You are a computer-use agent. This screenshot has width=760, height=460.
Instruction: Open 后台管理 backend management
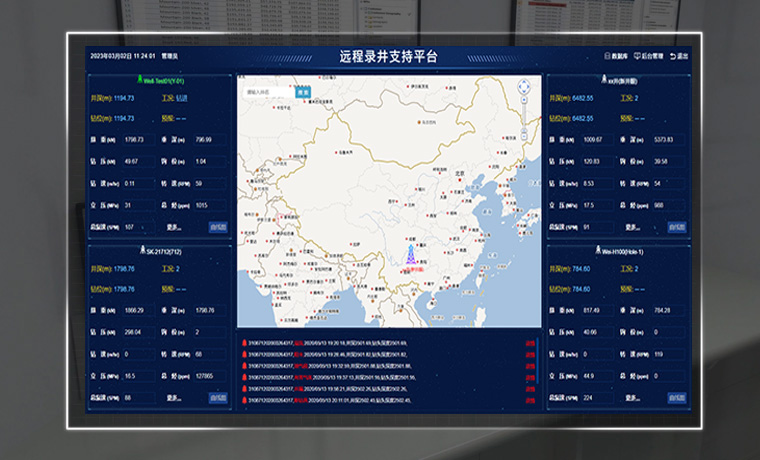point(641,56)
